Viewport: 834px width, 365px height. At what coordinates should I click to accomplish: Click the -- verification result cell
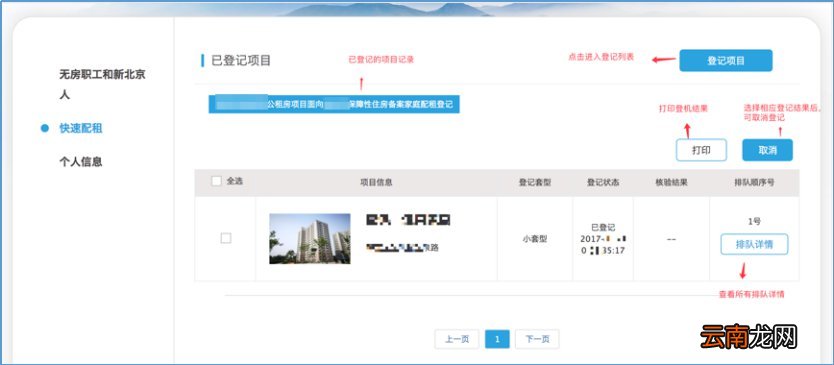coord(671,239)
